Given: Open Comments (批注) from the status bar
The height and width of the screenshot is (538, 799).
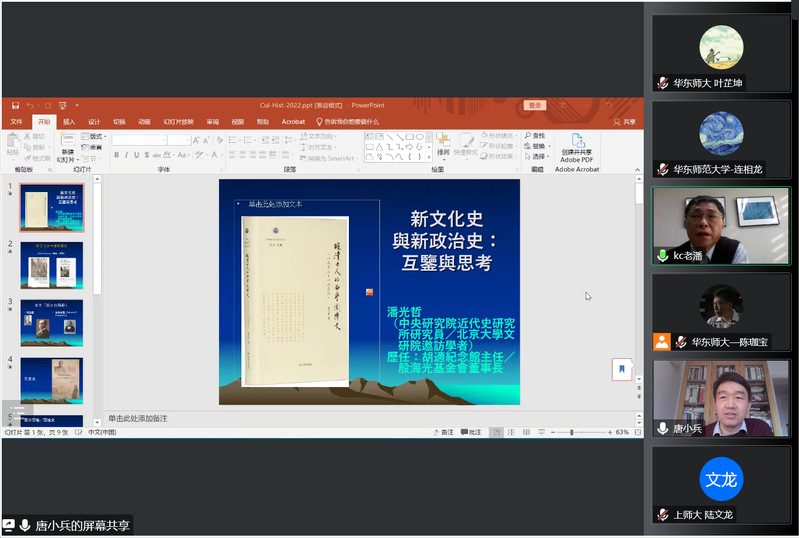Looking at the screenshot, I should pyautogui.click(x=470, y=432).
